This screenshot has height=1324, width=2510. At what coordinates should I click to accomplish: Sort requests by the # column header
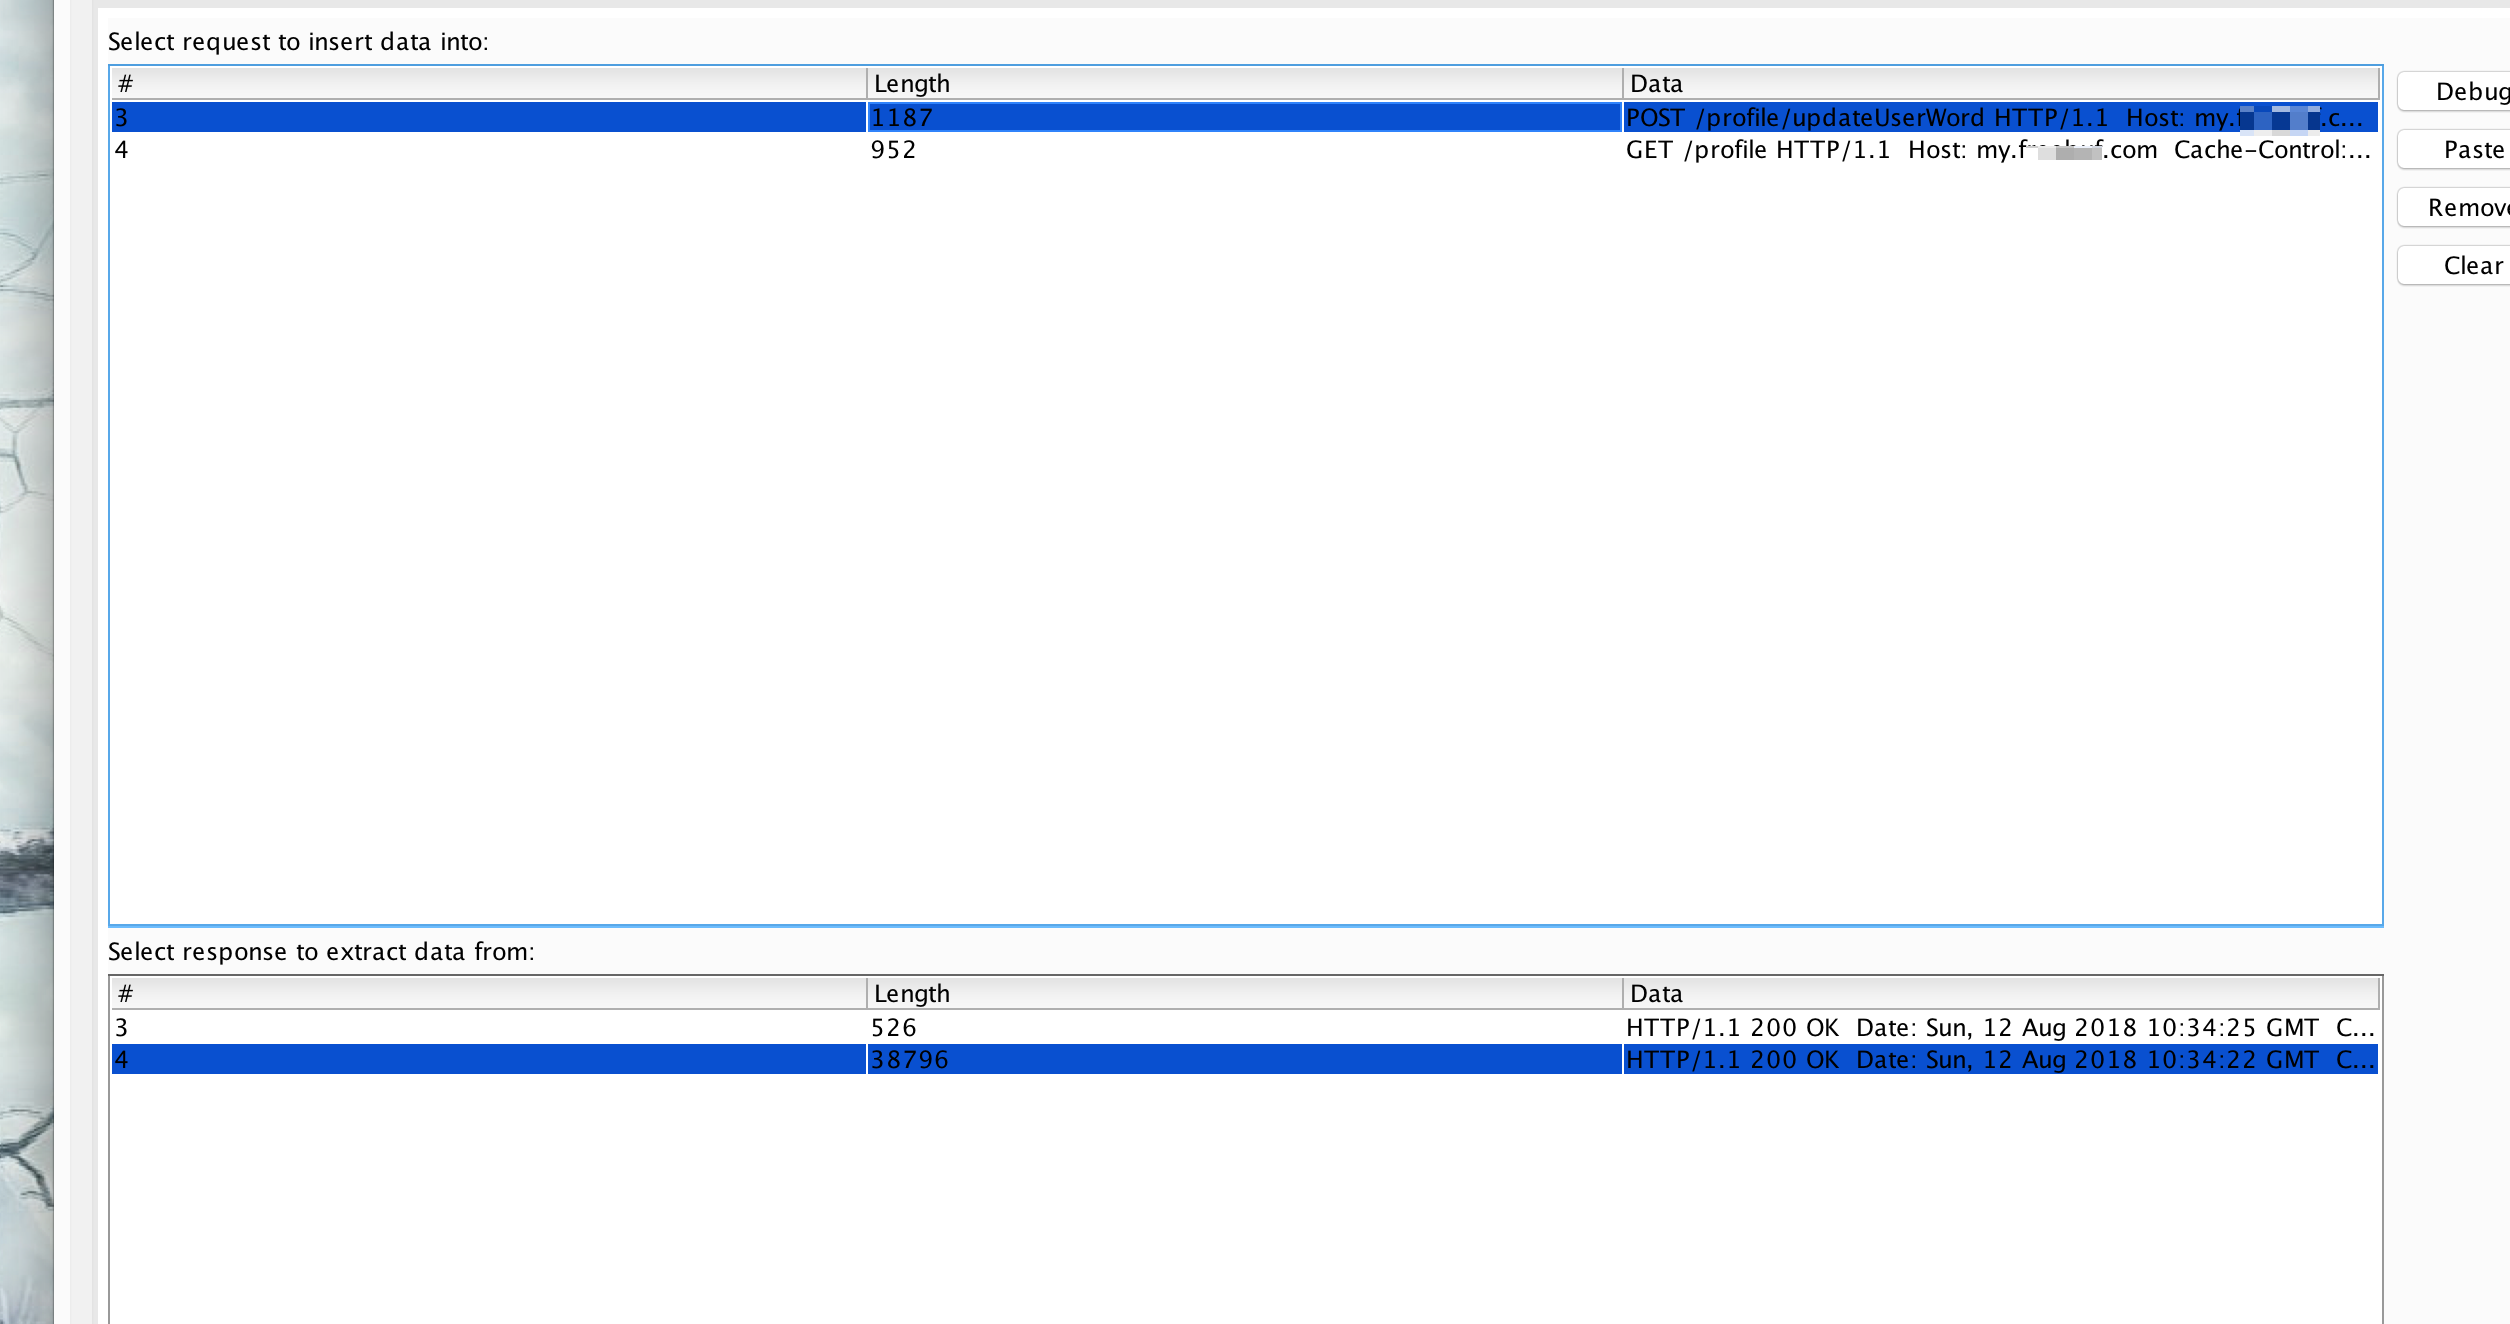[x=488, y=84]
